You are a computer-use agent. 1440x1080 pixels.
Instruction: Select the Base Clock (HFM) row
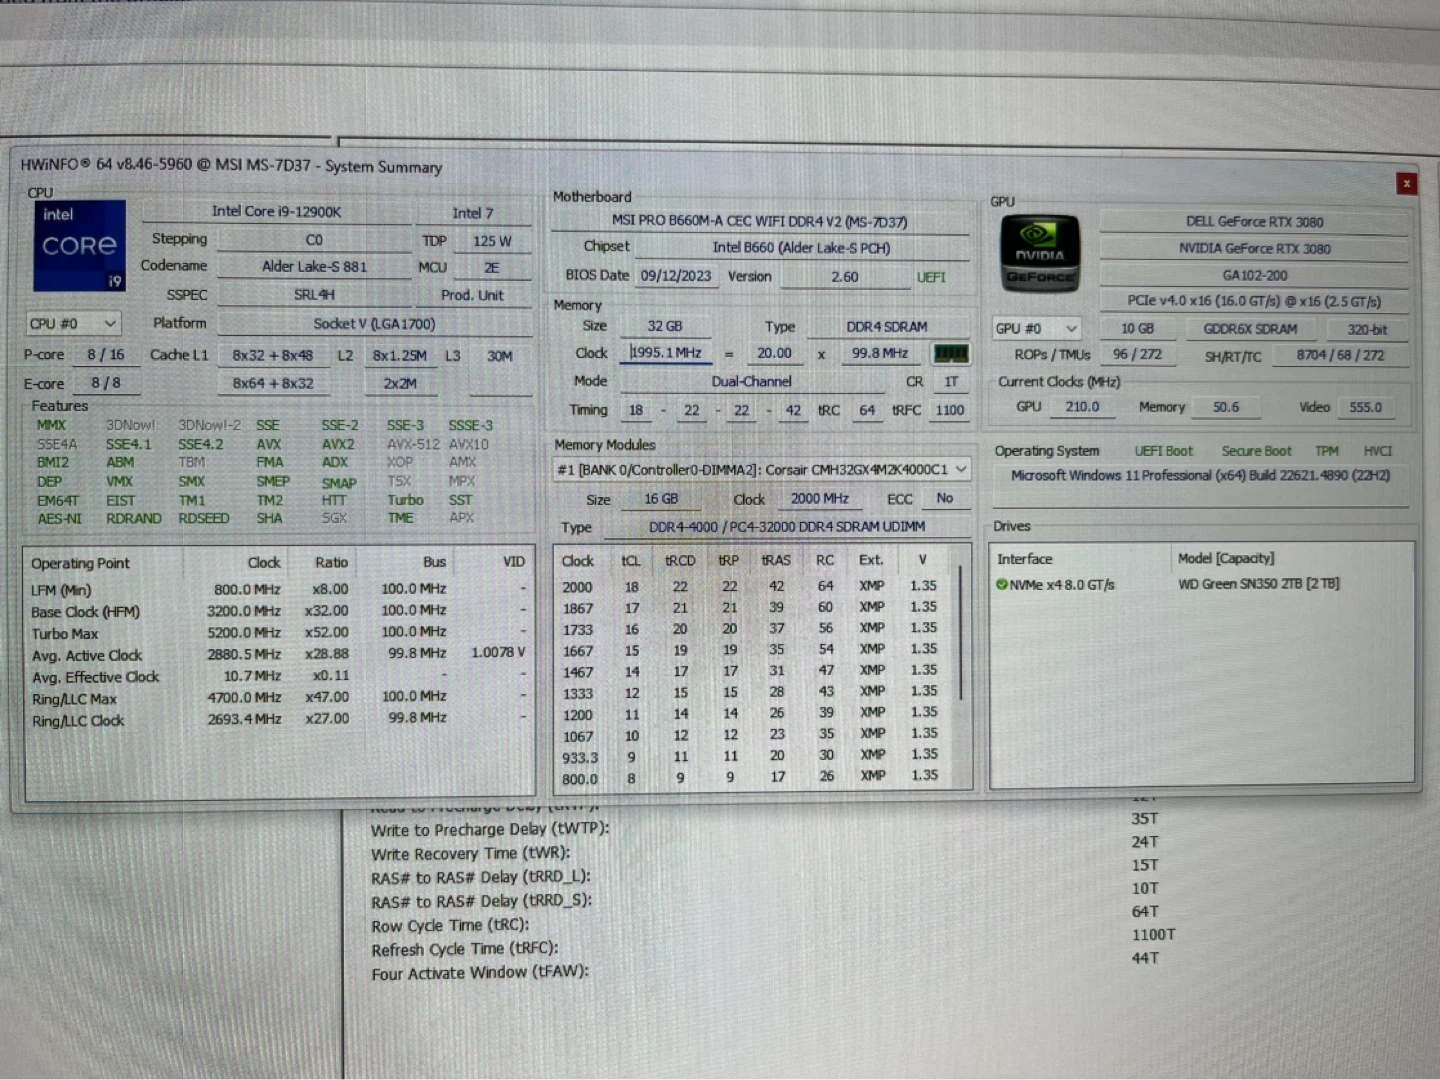point(278,611)
